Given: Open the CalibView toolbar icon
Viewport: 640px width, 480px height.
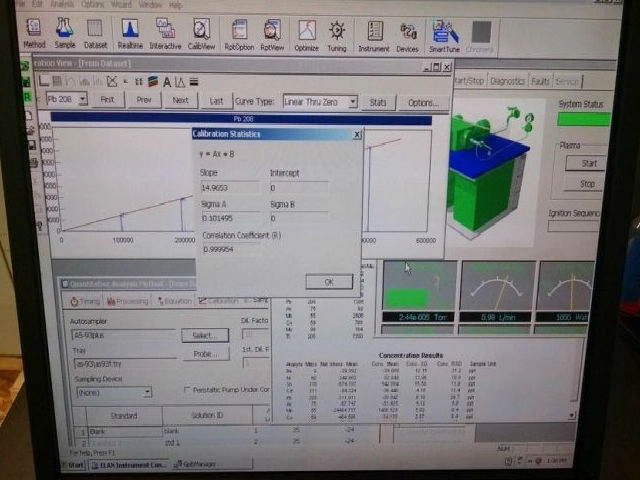Looking at the screenshot, I should click(x=201, y=33).
